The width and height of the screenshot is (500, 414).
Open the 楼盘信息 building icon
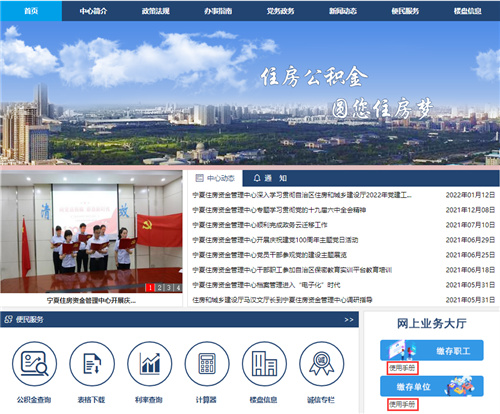[264, 364]
